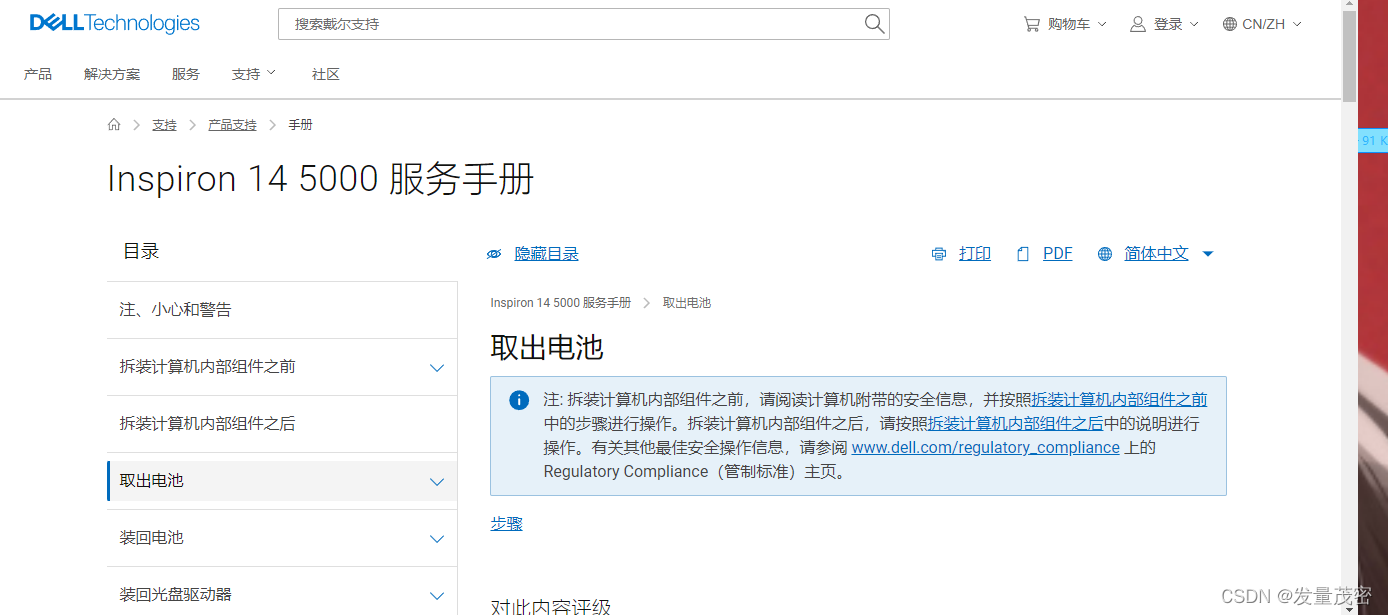Select 装回电池 contents entry

tap(282, 538)
